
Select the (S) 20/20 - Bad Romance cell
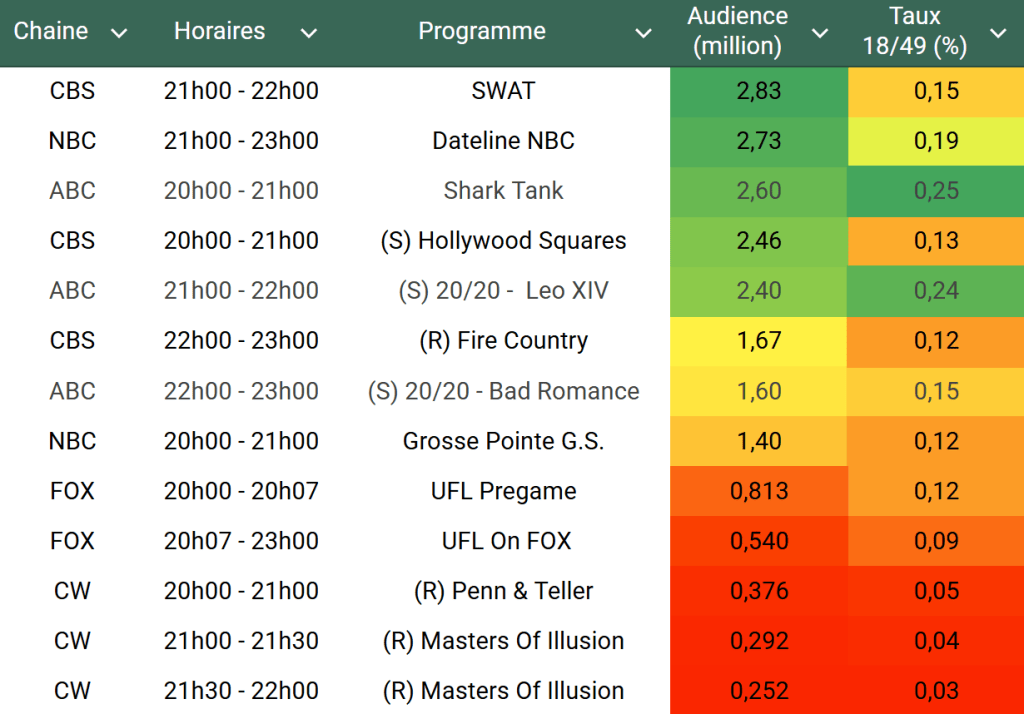point(503,391)
